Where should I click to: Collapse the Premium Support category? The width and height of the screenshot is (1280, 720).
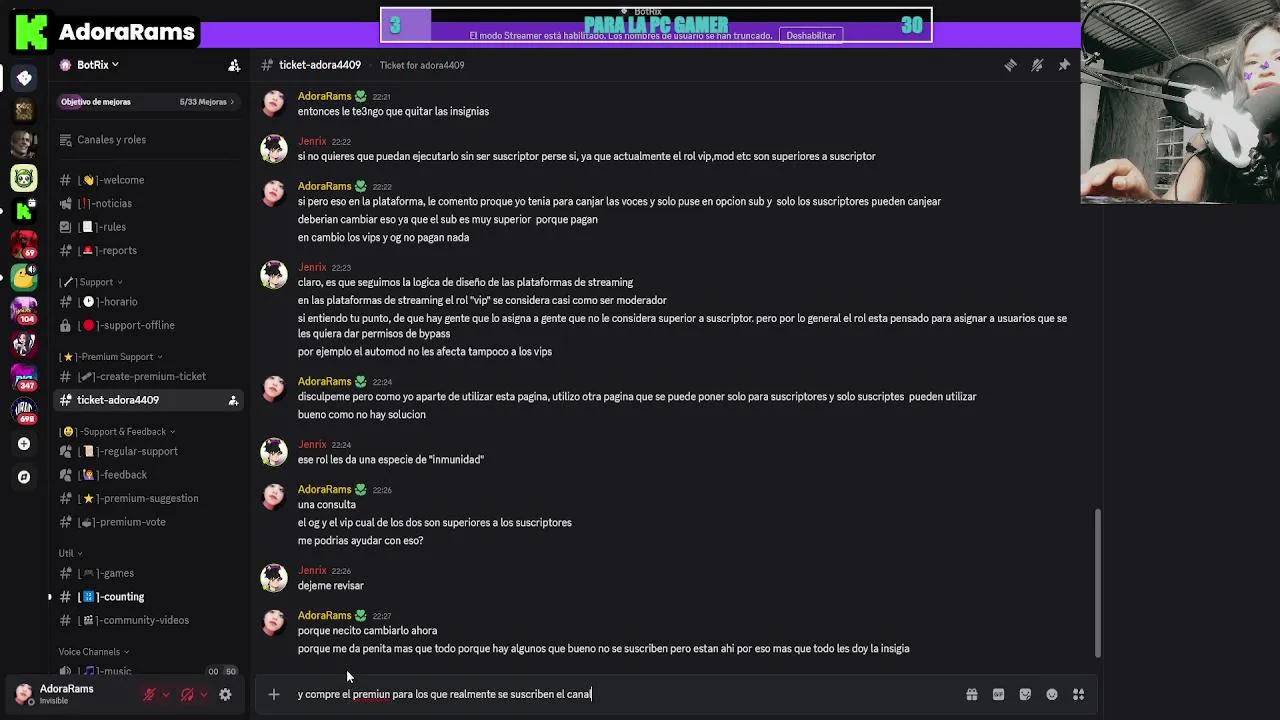110,357
